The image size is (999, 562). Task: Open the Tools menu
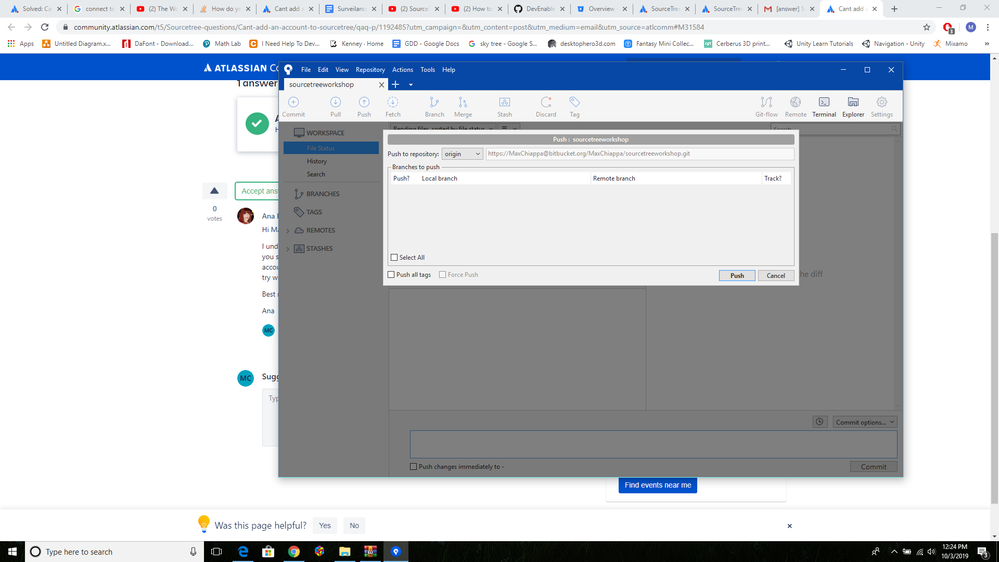pyautogui.click(x=428, y=69)
